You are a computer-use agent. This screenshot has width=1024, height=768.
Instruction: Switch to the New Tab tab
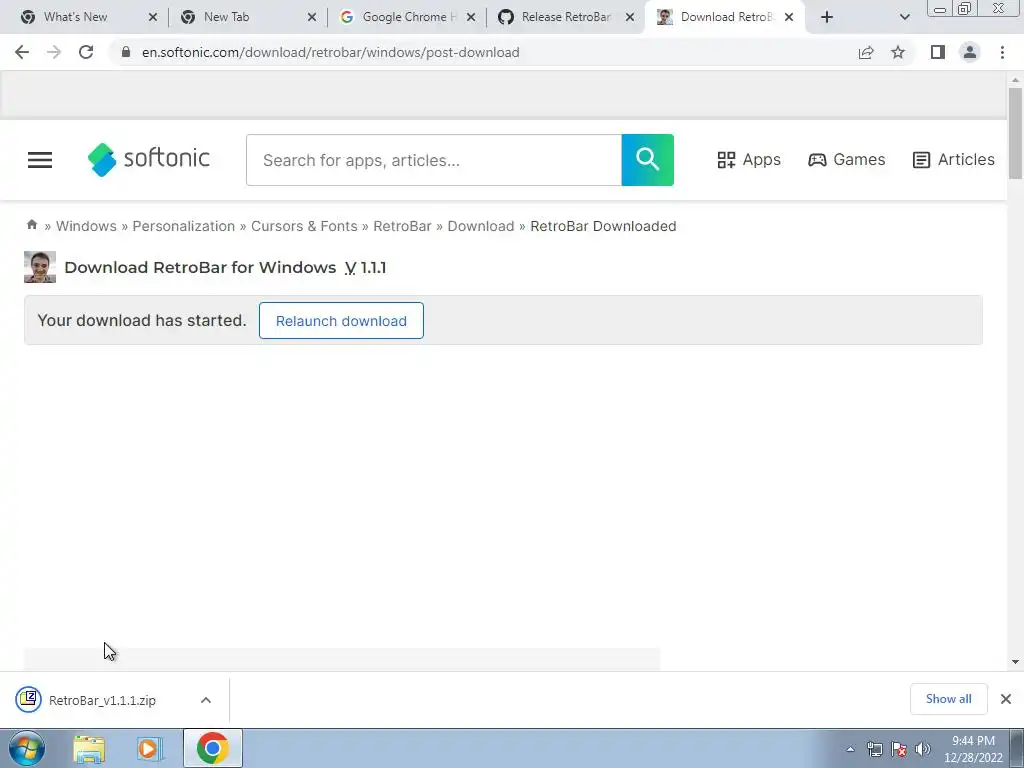pyautogui.click(x=226, y=17)
